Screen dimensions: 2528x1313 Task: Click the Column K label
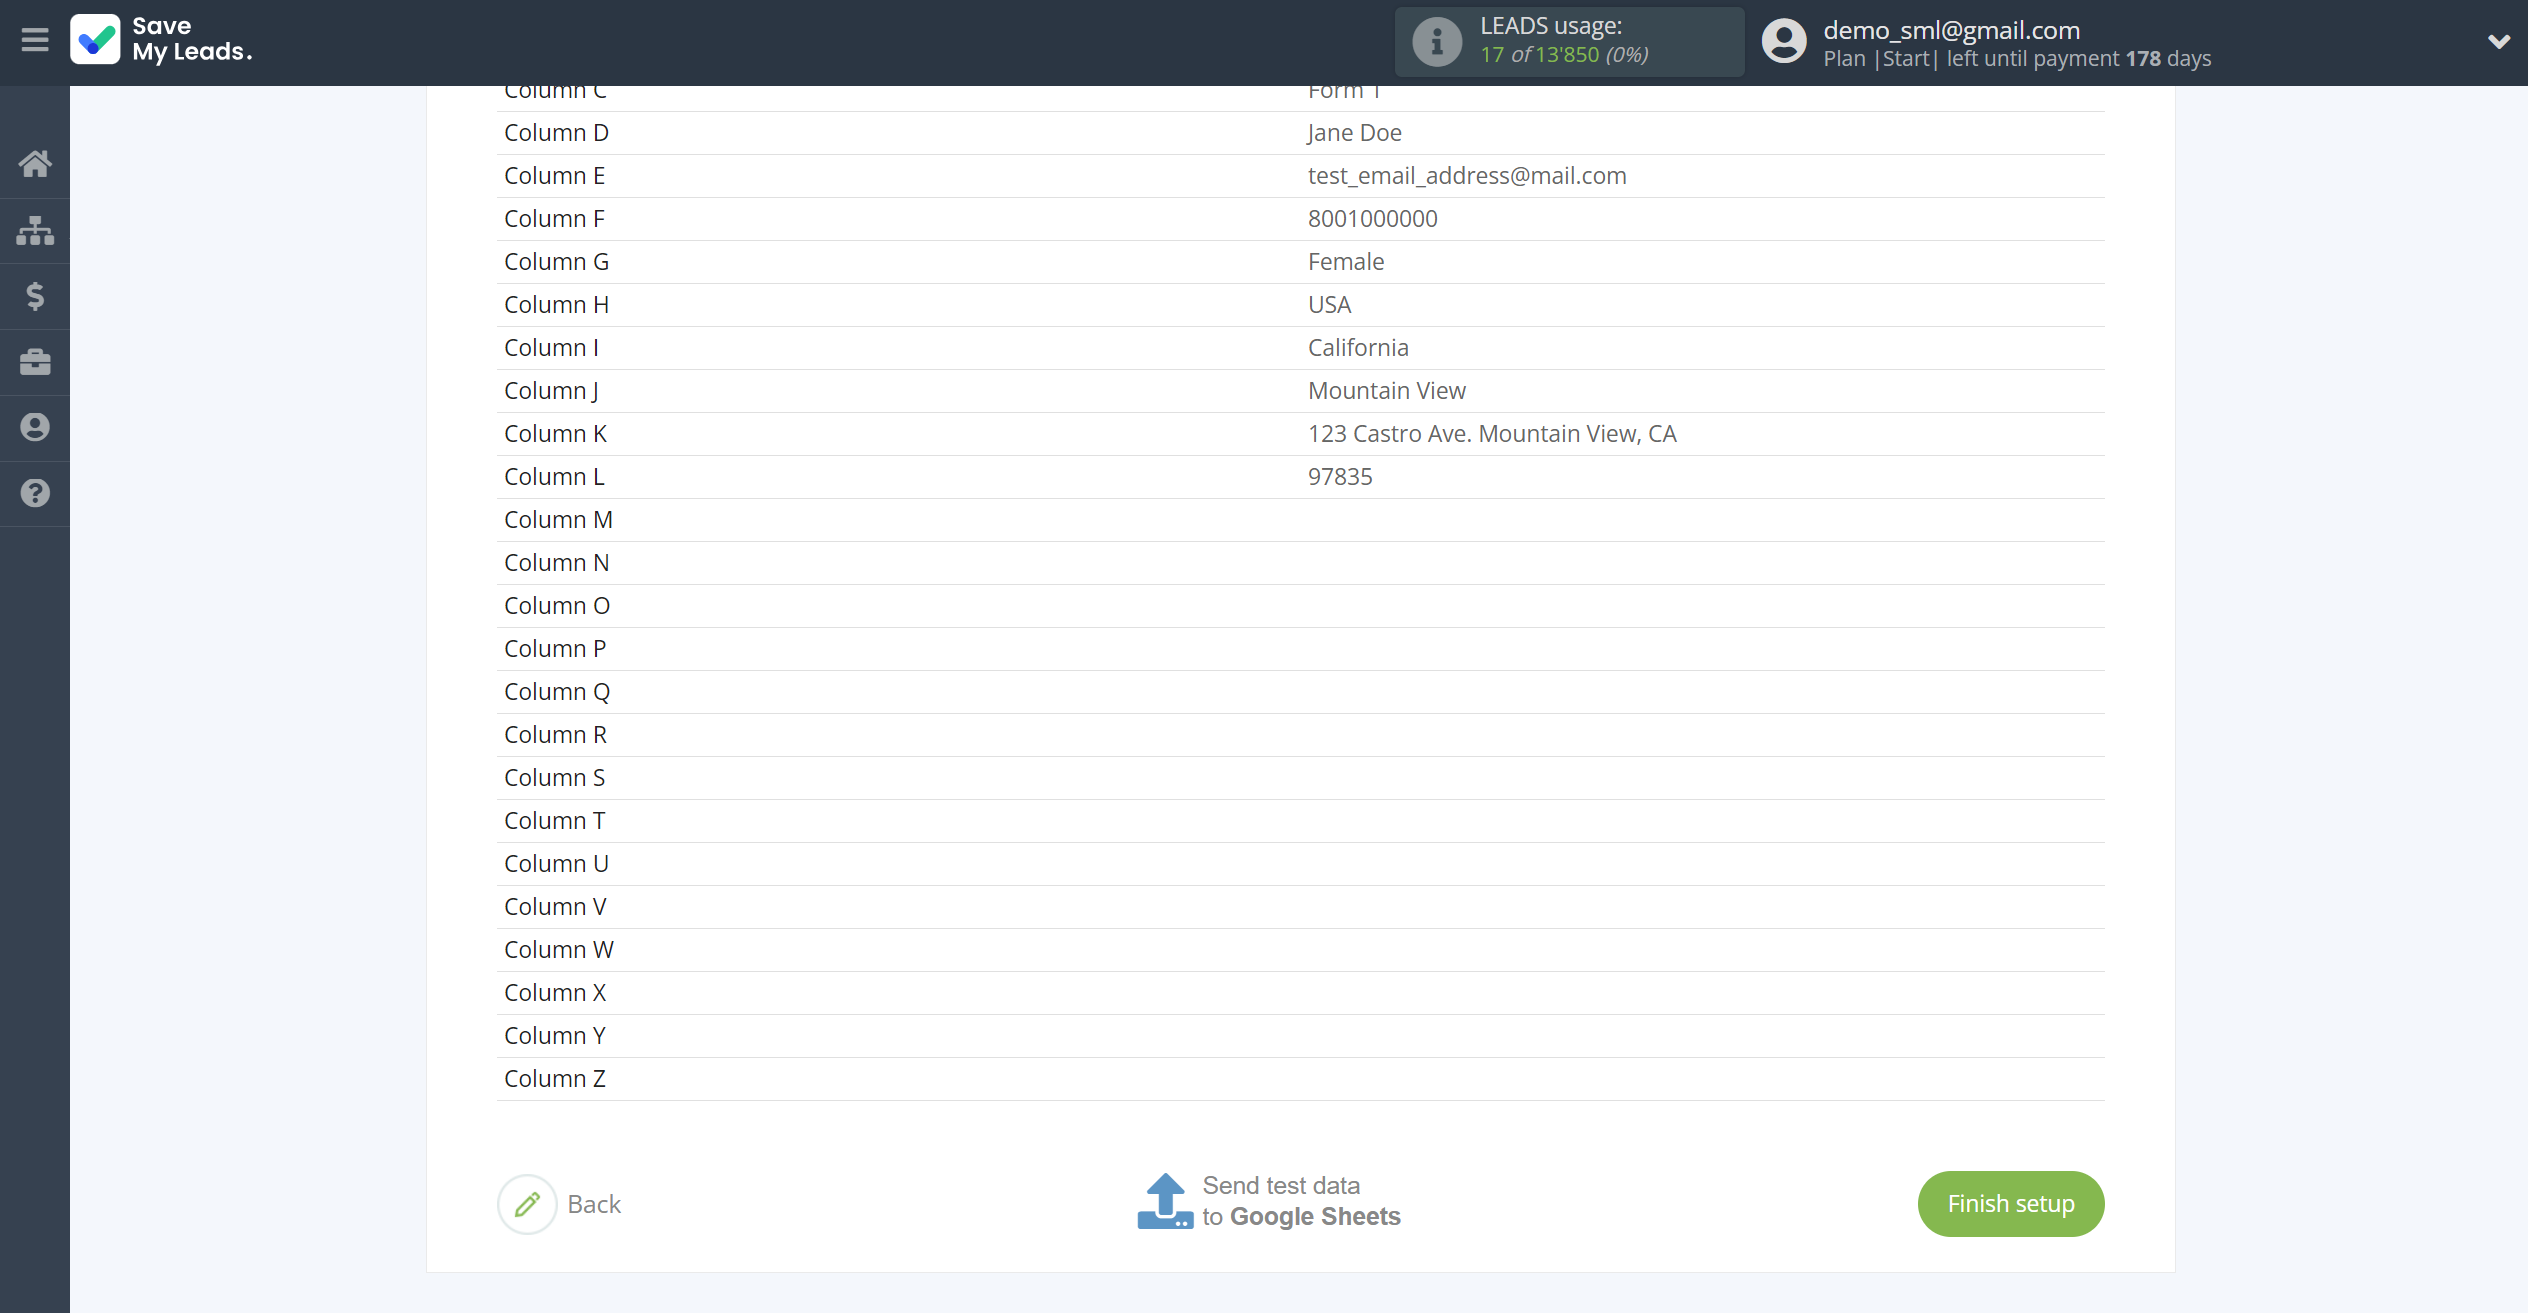(x=555, y=434)
